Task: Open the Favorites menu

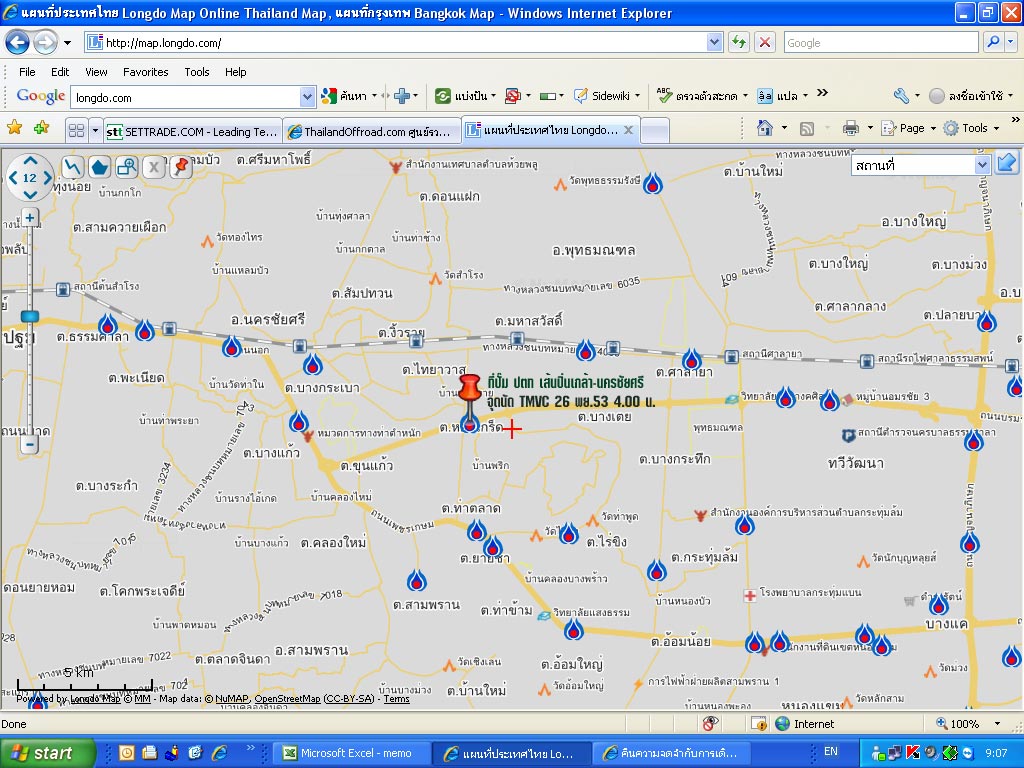Action: [x=145, y=72]
